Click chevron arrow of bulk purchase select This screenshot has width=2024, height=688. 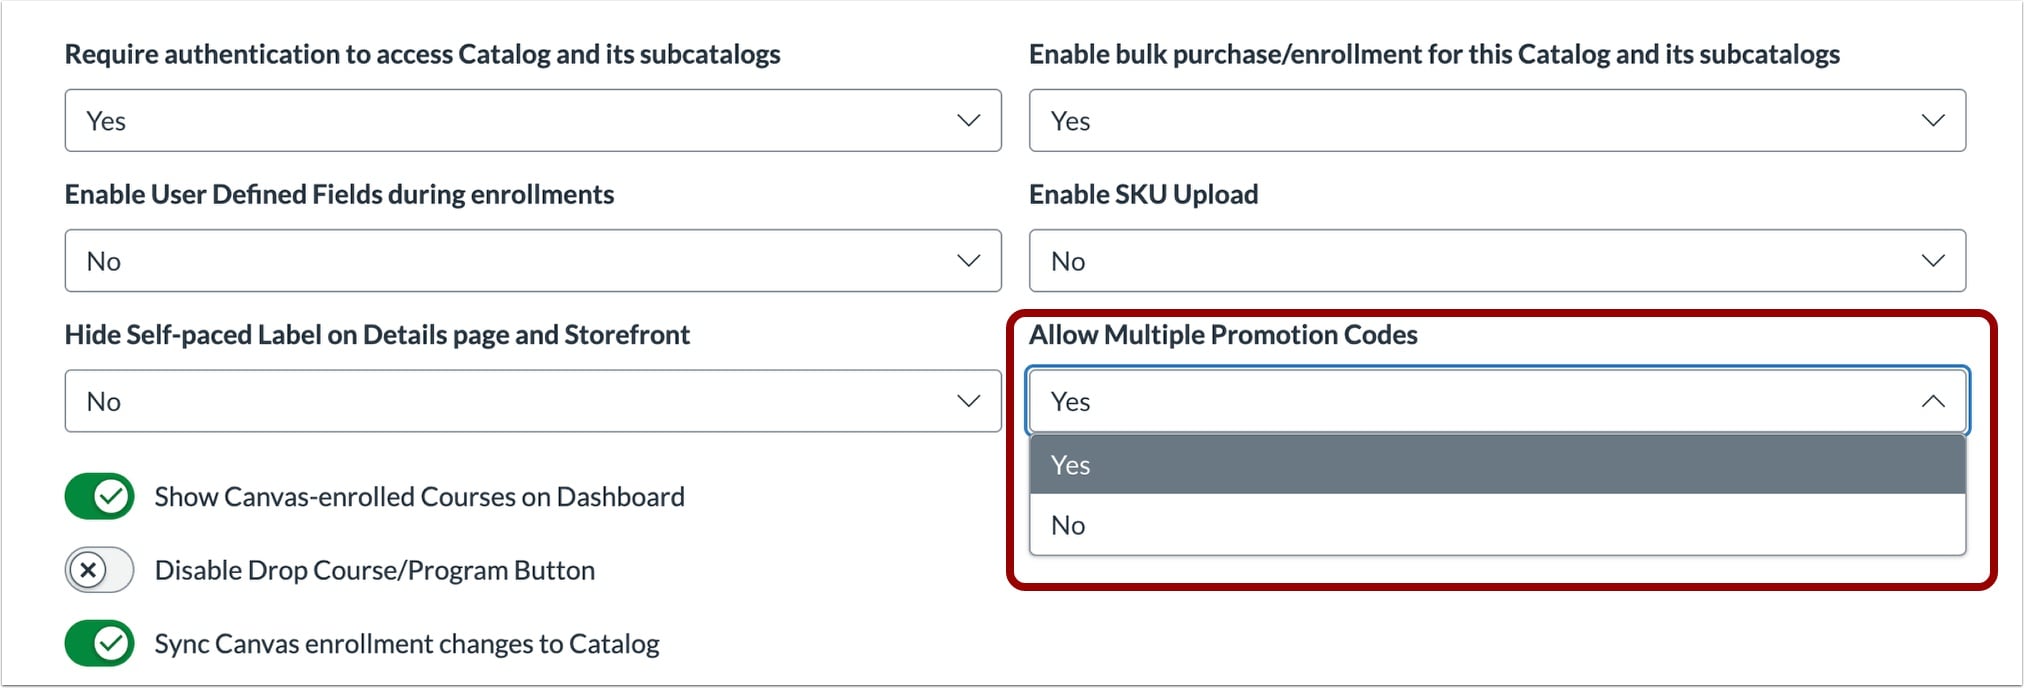click(x=1932, y=121)
